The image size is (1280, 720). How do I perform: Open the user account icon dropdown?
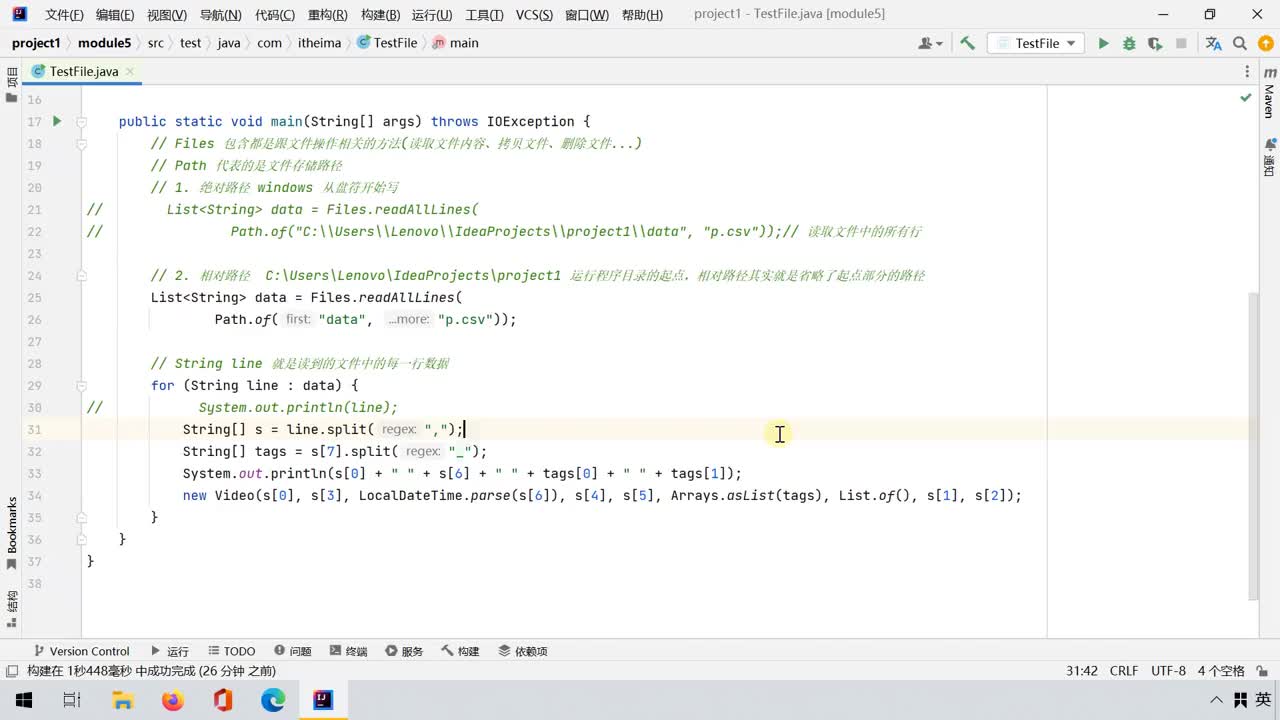(930, 43)
